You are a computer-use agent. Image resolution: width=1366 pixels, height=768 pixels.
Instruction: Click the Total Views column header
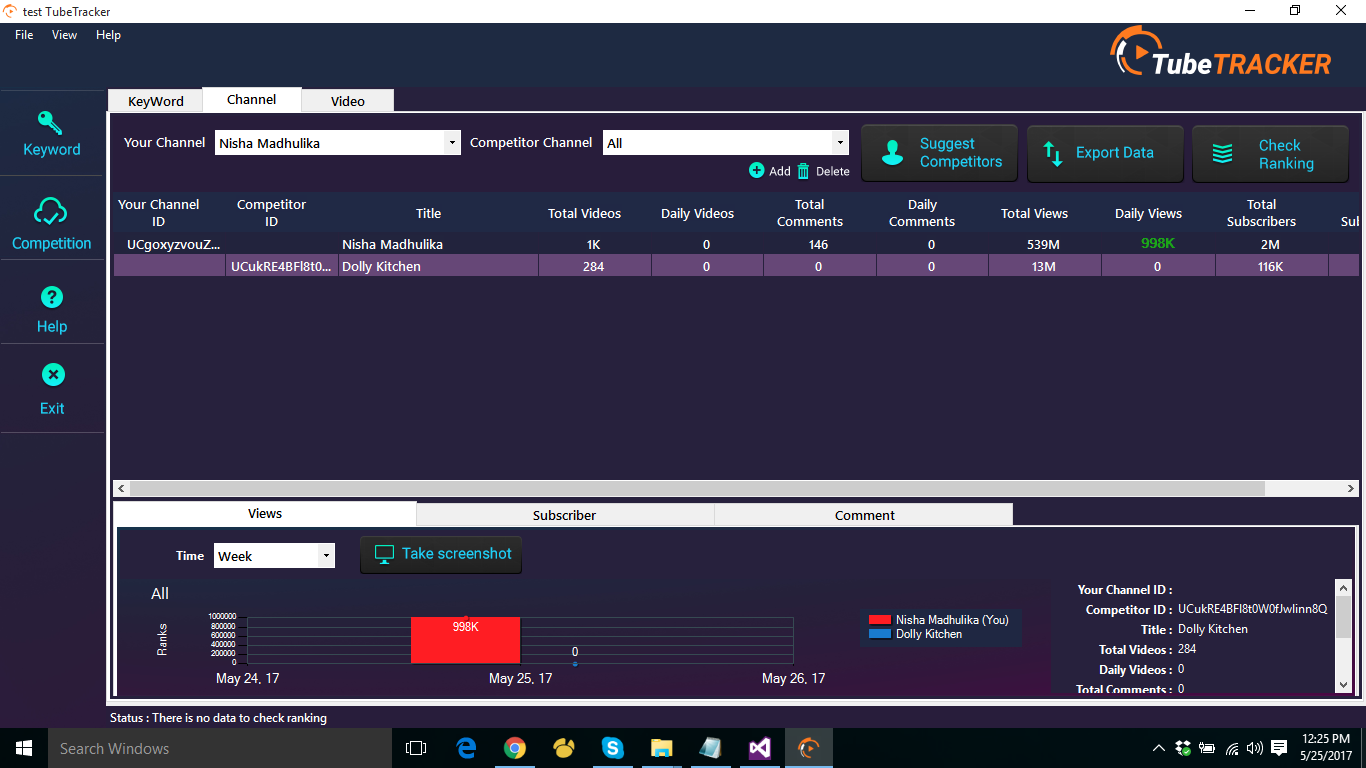click(1034, 213)
